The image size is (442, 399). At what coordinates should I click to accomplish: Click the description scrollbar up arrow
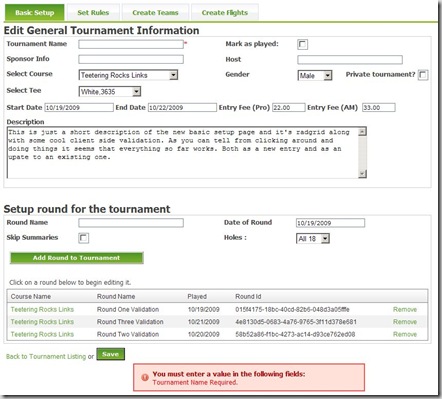tap(362, 132)
